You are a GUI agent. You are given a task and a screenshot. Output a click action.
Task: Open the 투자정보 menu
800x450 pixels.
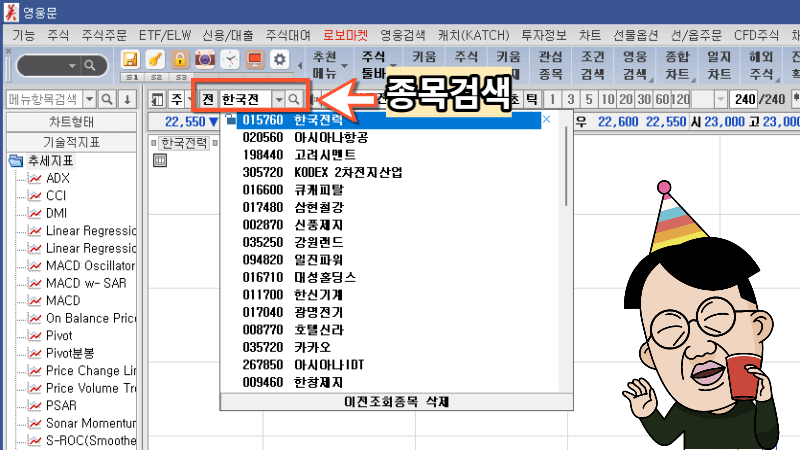[544, 35]
